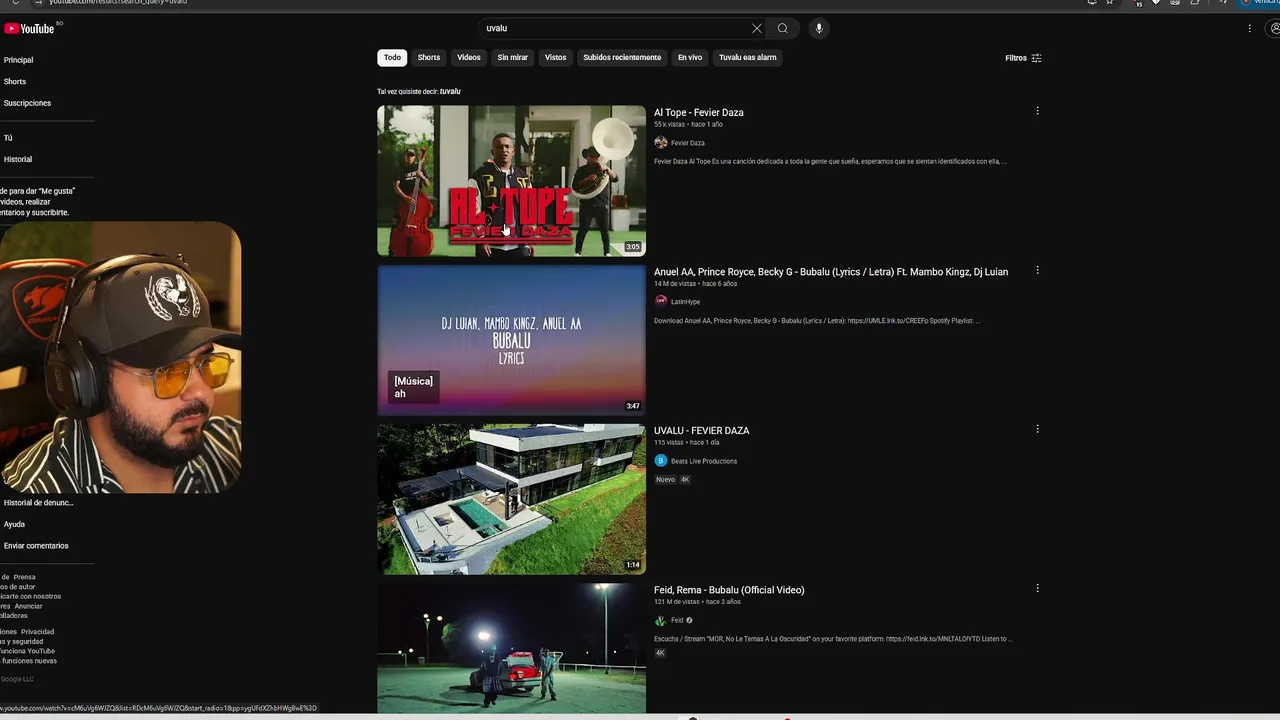1280x720 pixels.
Task: Select the En vivo filter chip
Action: point(690,57)
